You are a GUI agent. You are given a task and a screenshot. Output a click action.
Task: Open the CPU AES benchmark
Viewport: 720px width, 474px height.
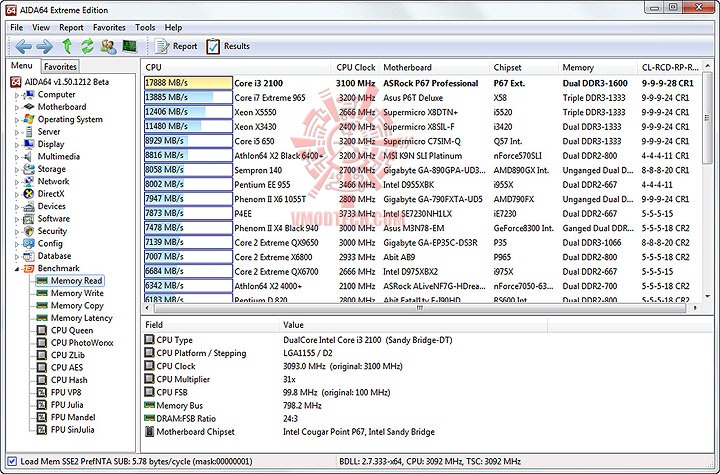(67, 367)
